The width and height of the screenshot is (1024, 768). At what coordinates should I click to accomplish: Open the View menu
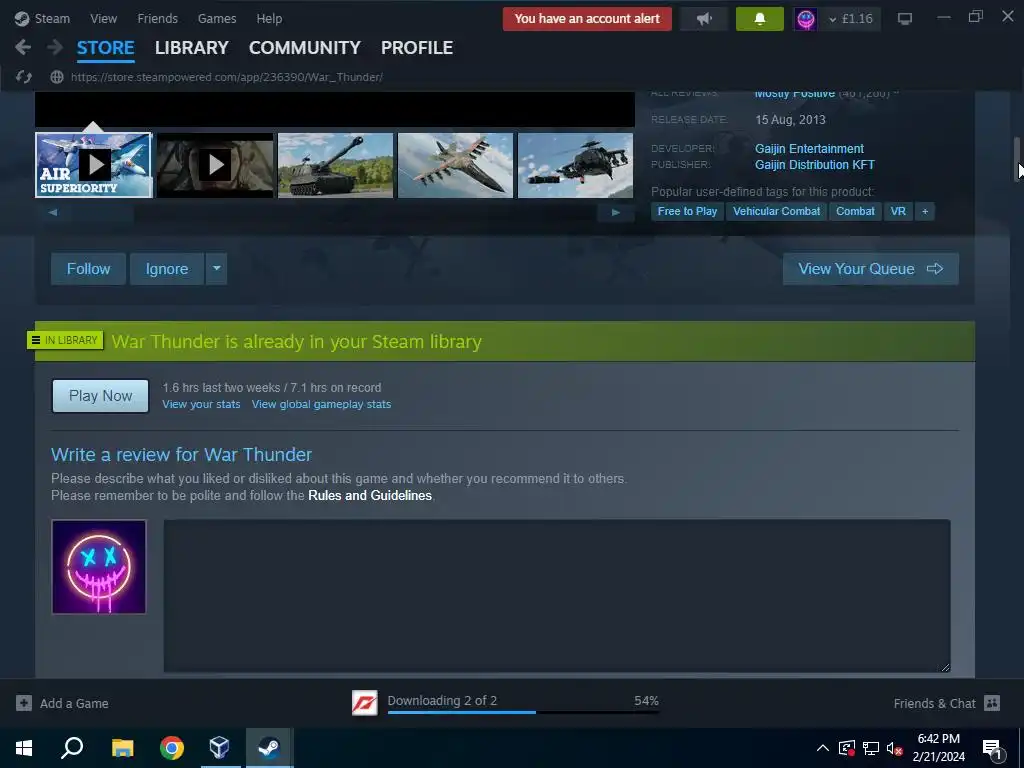tap(103, 18)
